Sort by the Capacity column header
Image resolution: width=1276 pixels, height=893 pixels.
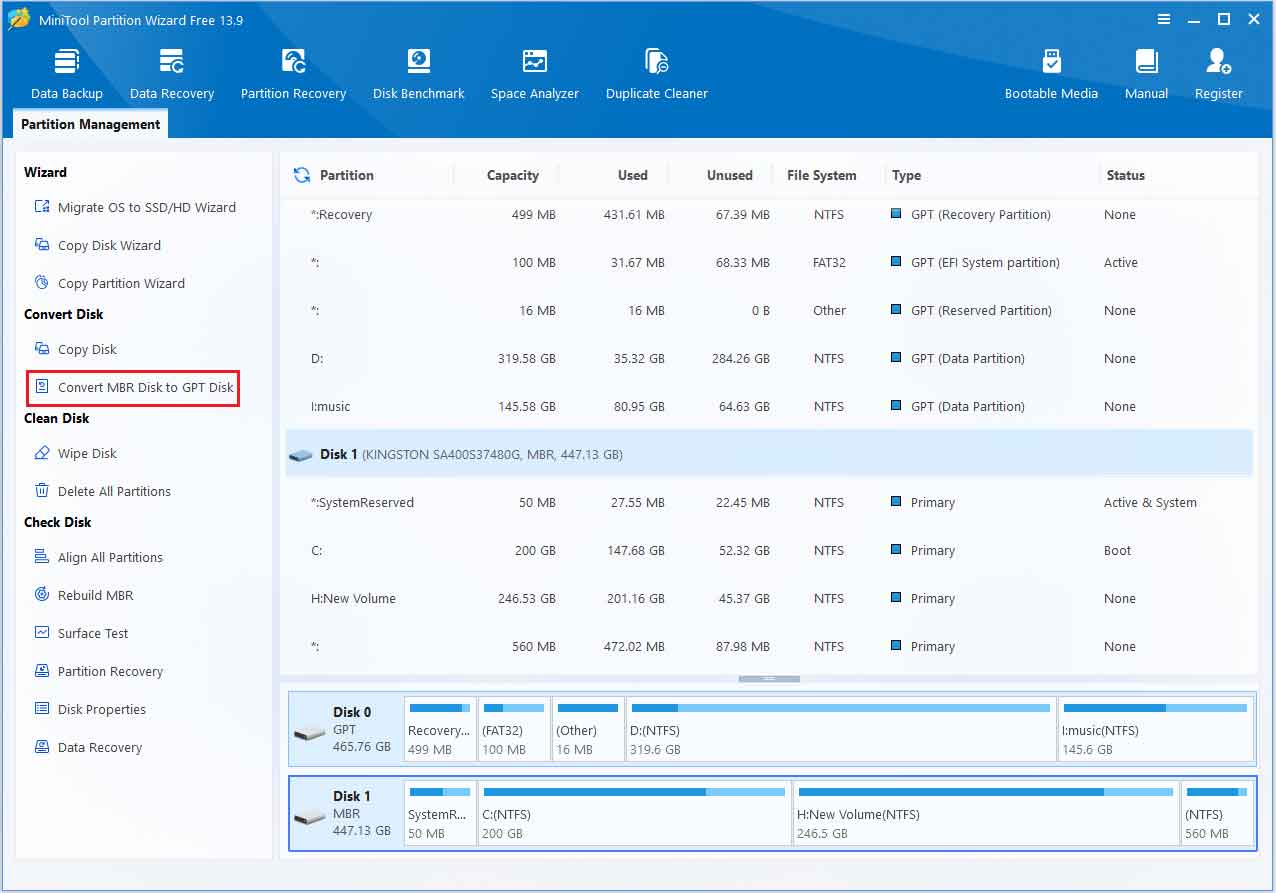[513, 175]
